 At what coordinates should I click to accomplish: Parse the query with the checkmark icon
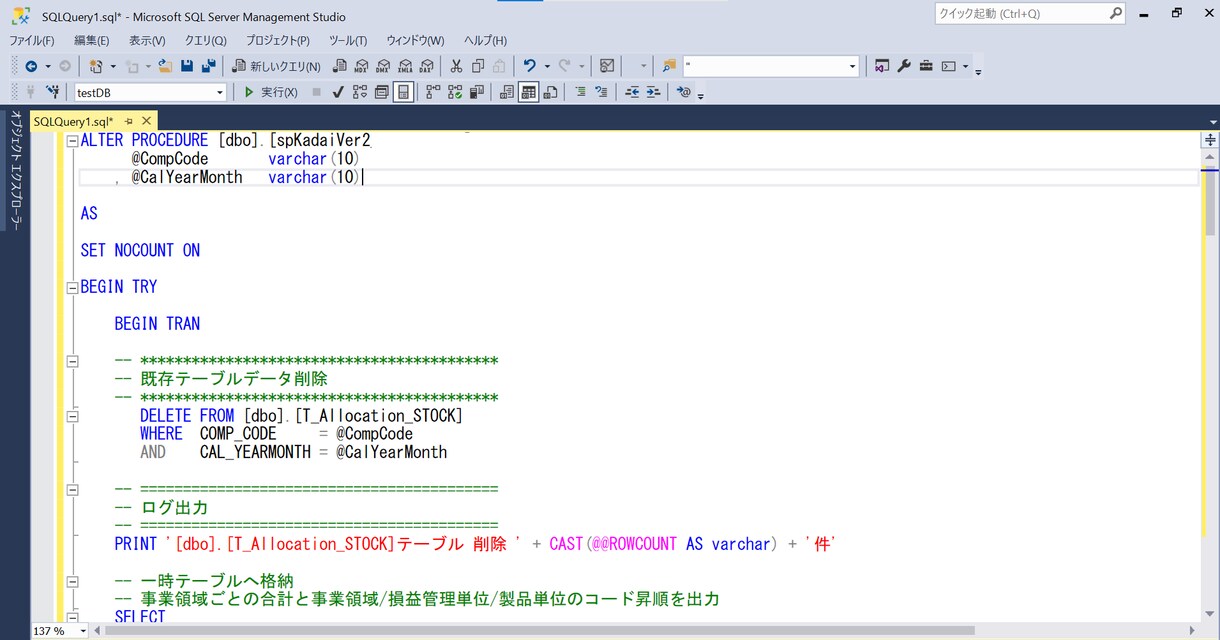(338, 92)
